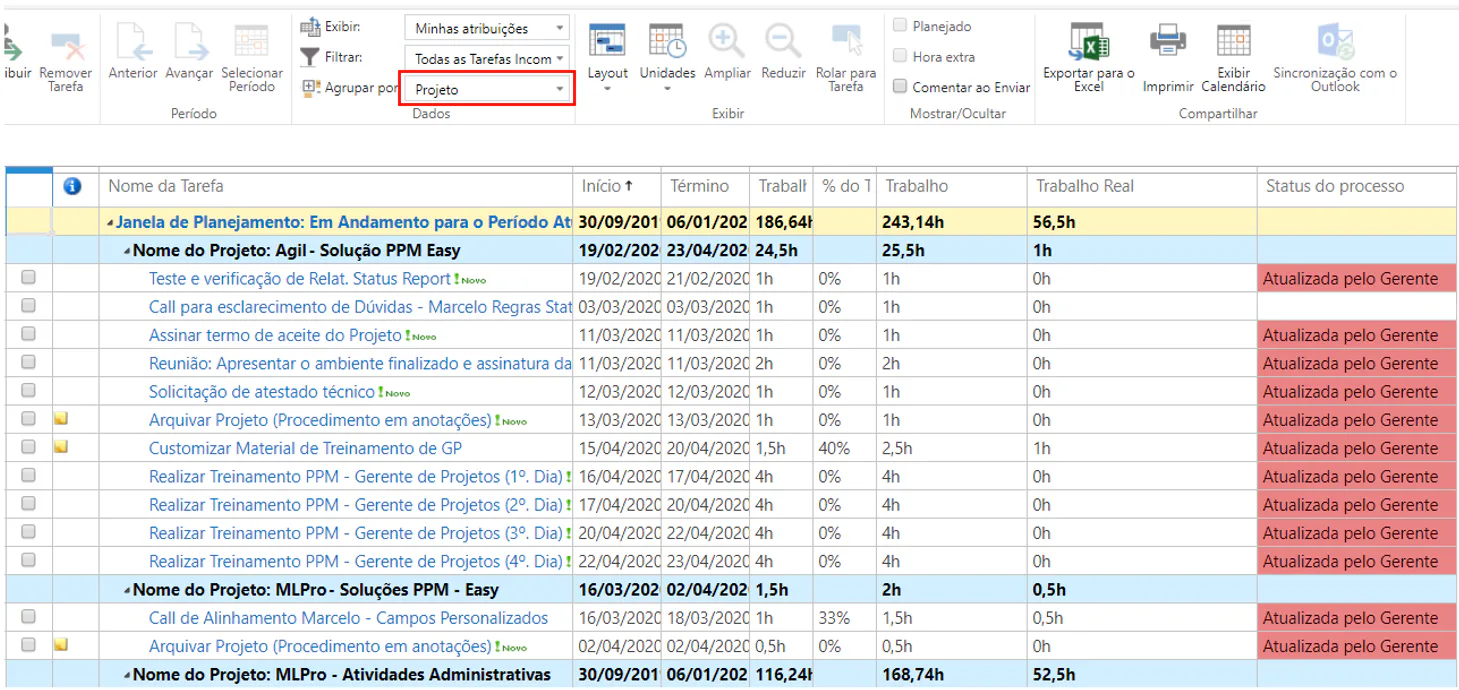Click the Imprimir printer icon
Screen dimensions: 1459x690
coord(1167,42)
